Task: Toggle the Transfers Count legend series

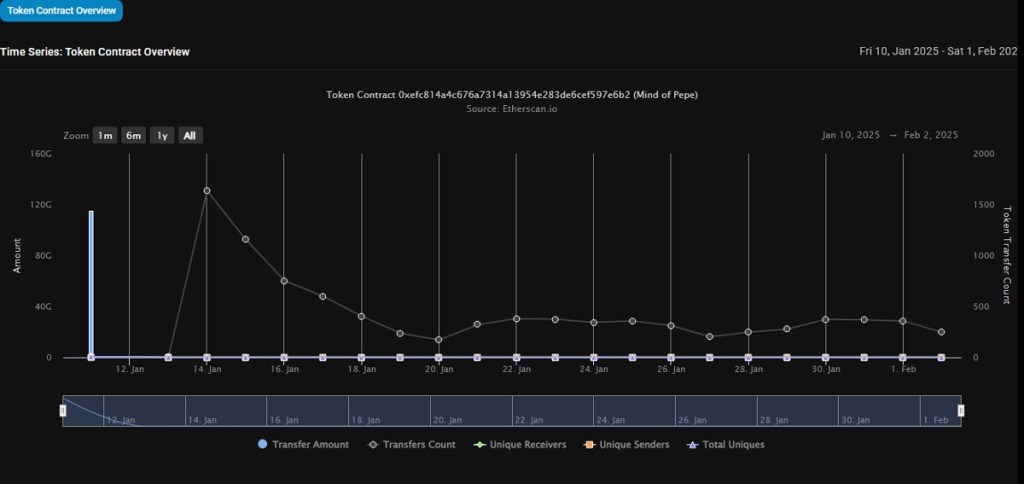Action: pyautogui.click(x=411, y=444)
